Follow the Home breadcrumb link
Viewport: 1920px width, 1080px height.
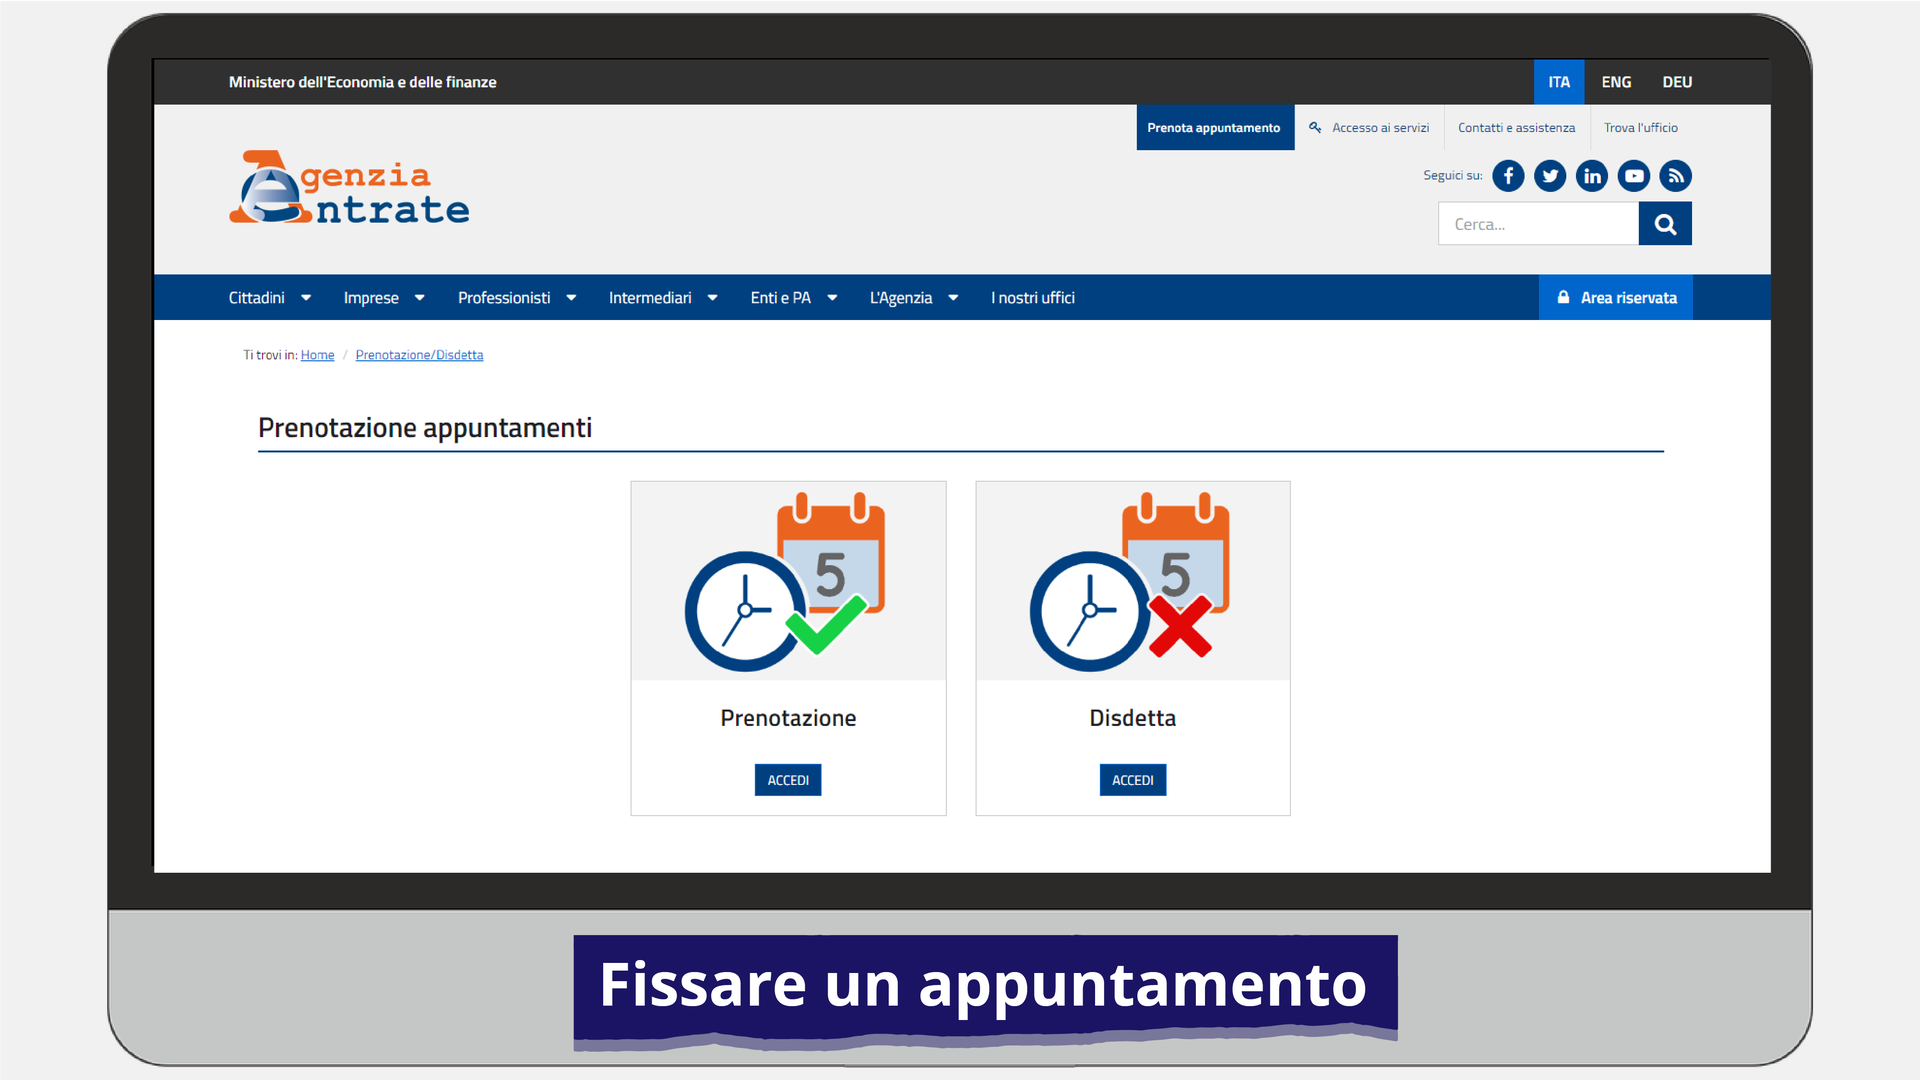[317, 355]
